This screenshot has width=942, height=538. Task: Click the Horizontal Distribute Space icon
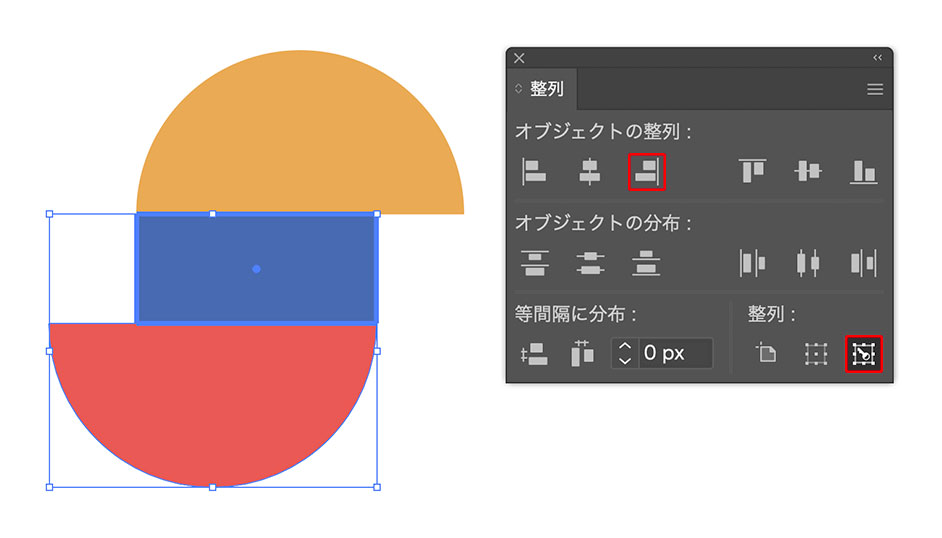pyautogui.click(x=582, y=353)
